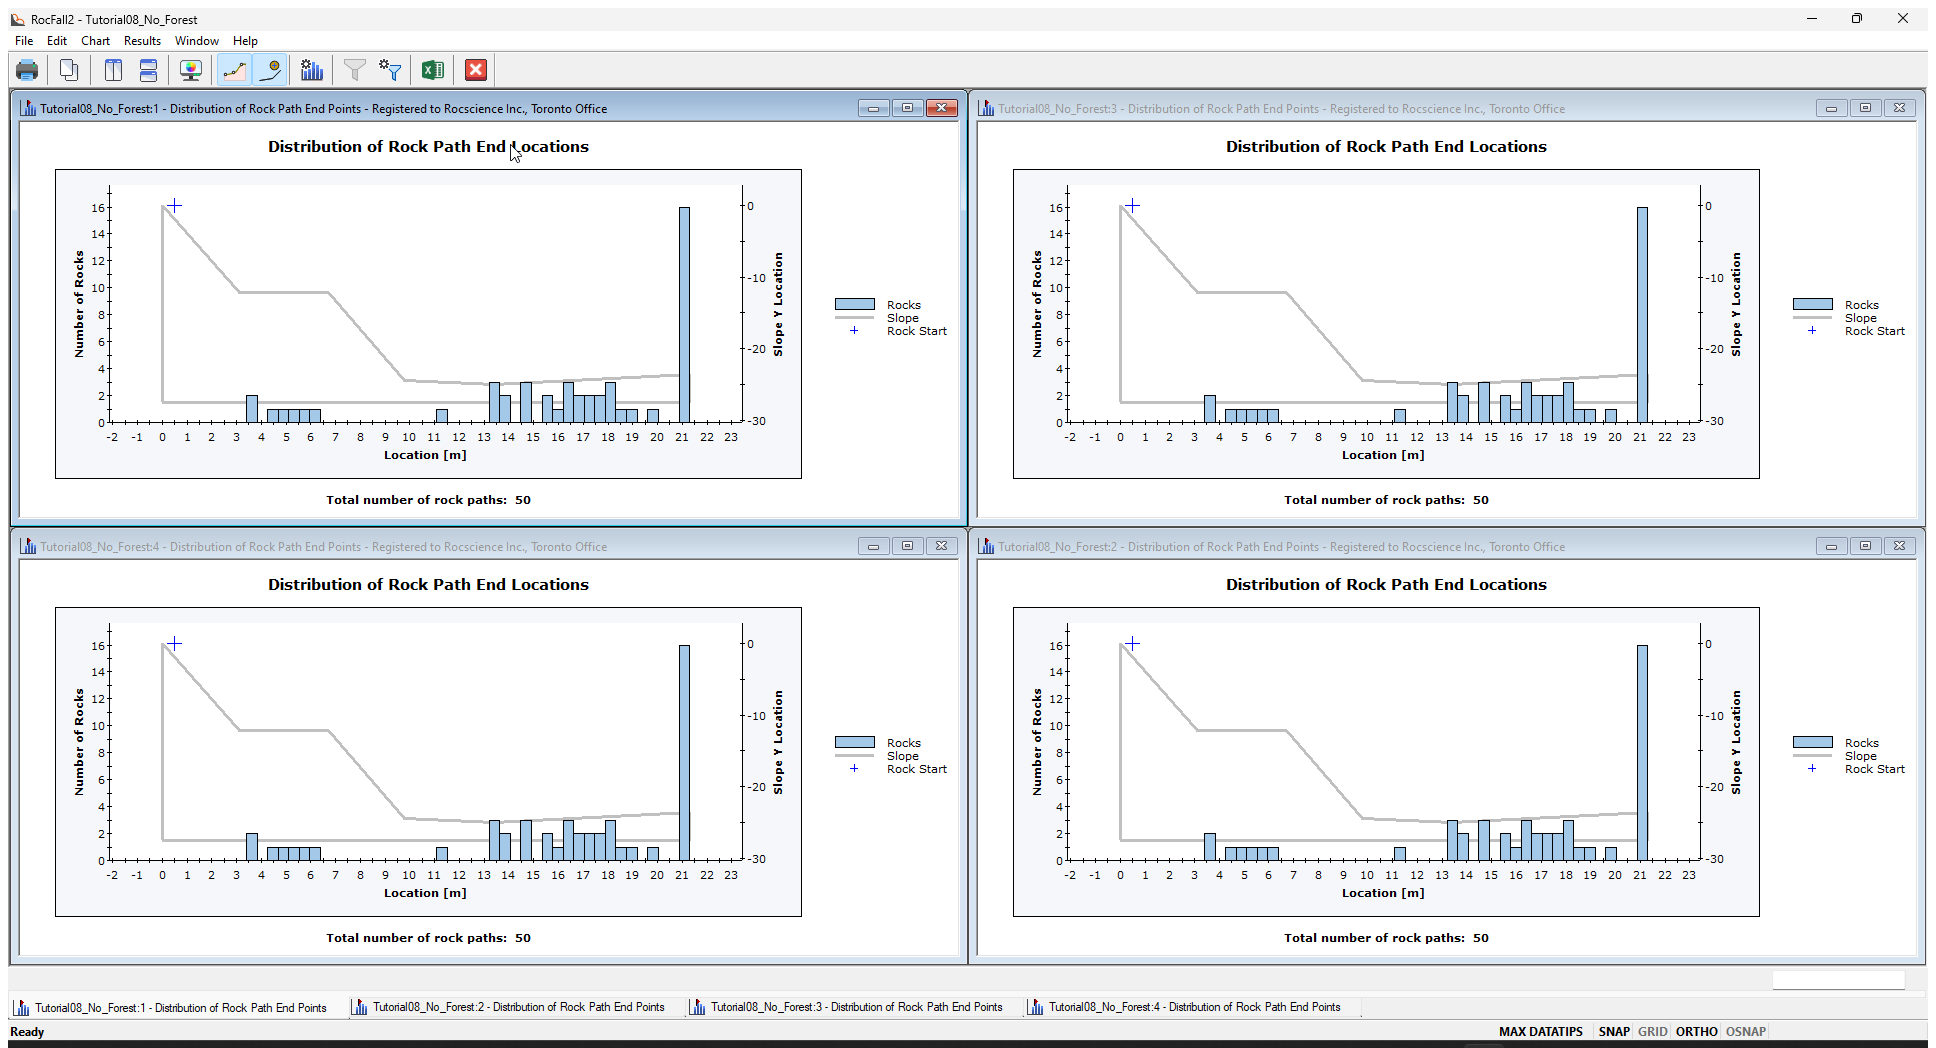Select chart title in No_Forest:4 window

pos(428,584)
